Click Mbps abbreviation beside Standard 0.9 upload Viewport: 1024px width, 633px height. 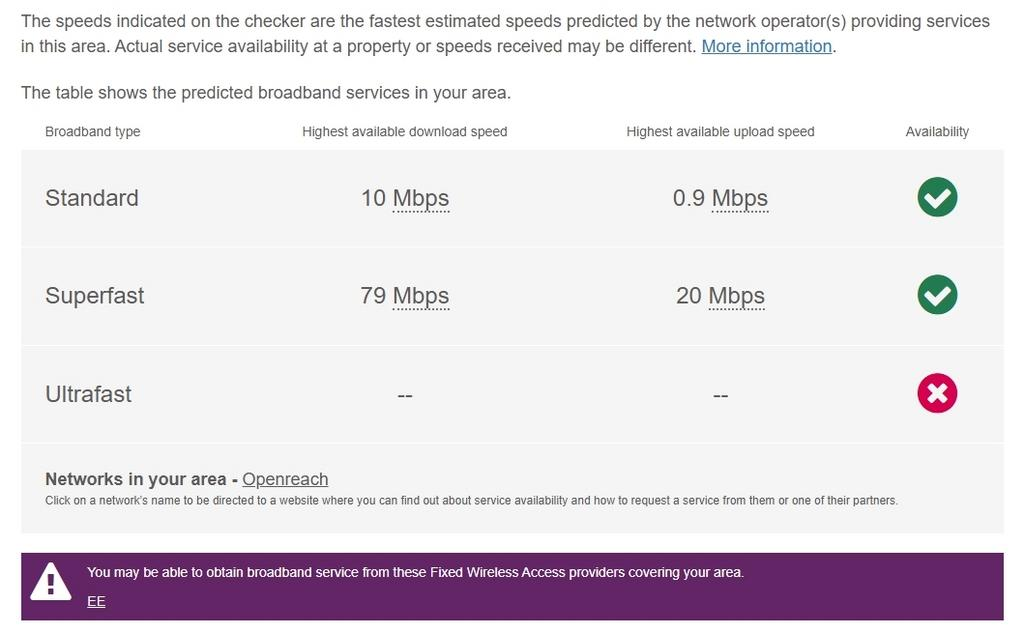[740, 198]
